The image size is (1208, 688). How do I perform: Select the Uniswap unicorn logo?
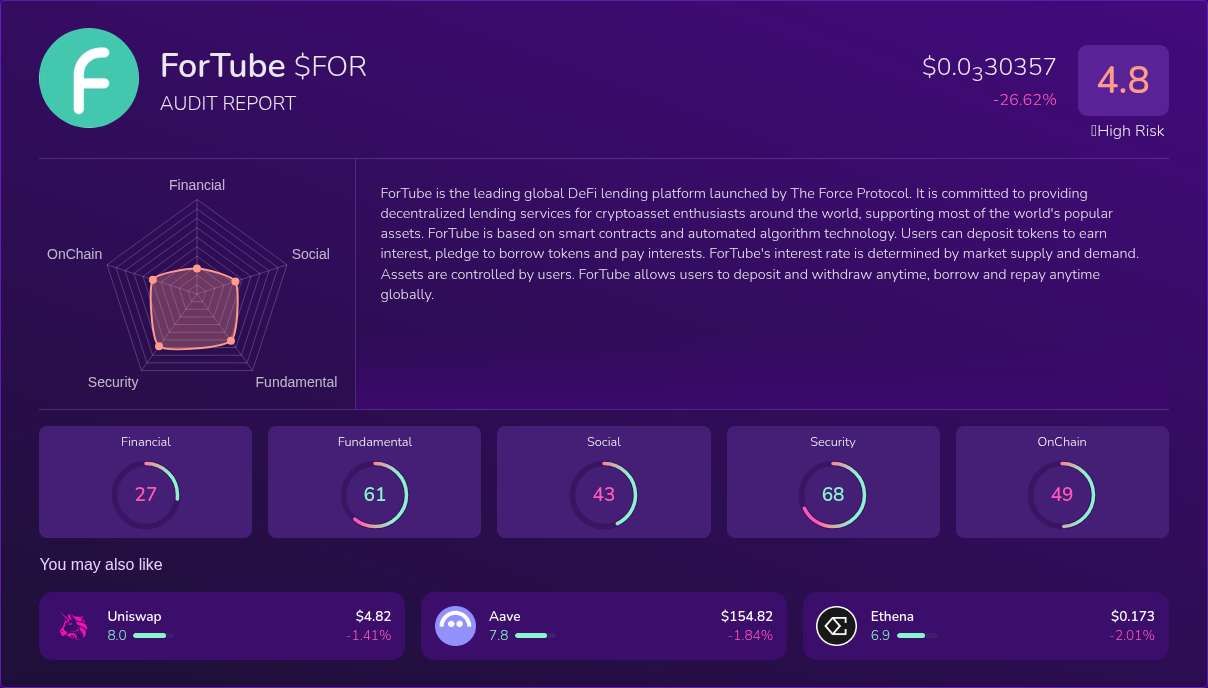72,625
